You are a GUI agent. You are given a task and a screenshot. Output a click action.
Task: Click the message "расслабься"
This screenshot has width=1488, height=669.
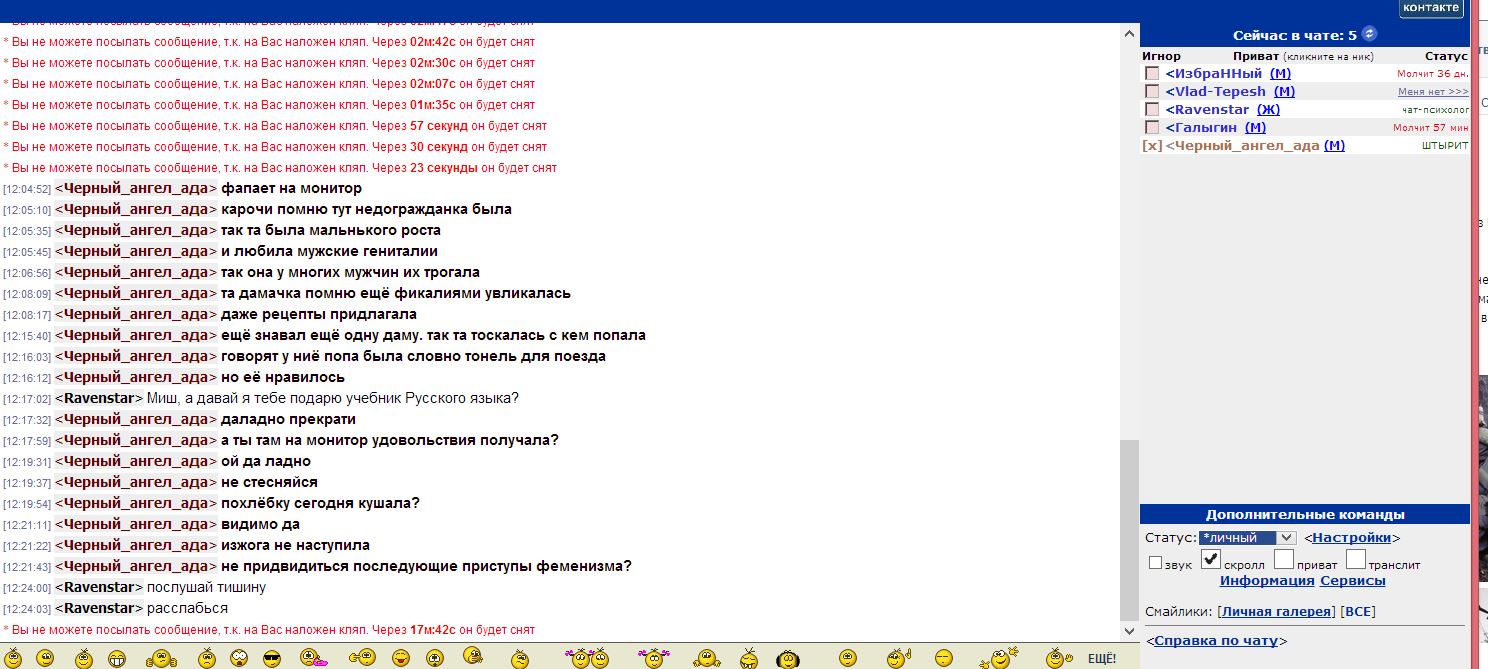[x=187, y=609]
